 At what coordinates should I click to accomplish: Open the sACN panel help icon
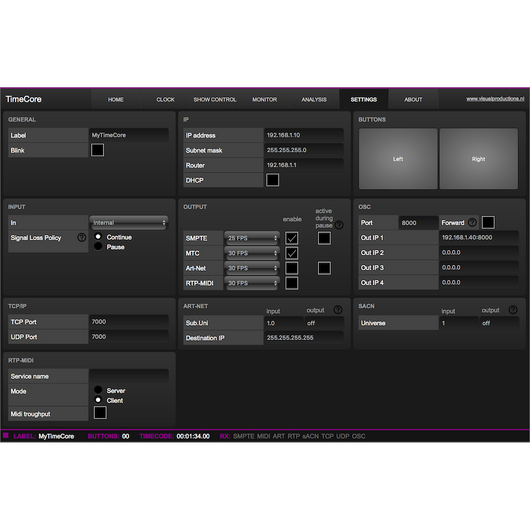pyautogui.click(x=513, y=310)
